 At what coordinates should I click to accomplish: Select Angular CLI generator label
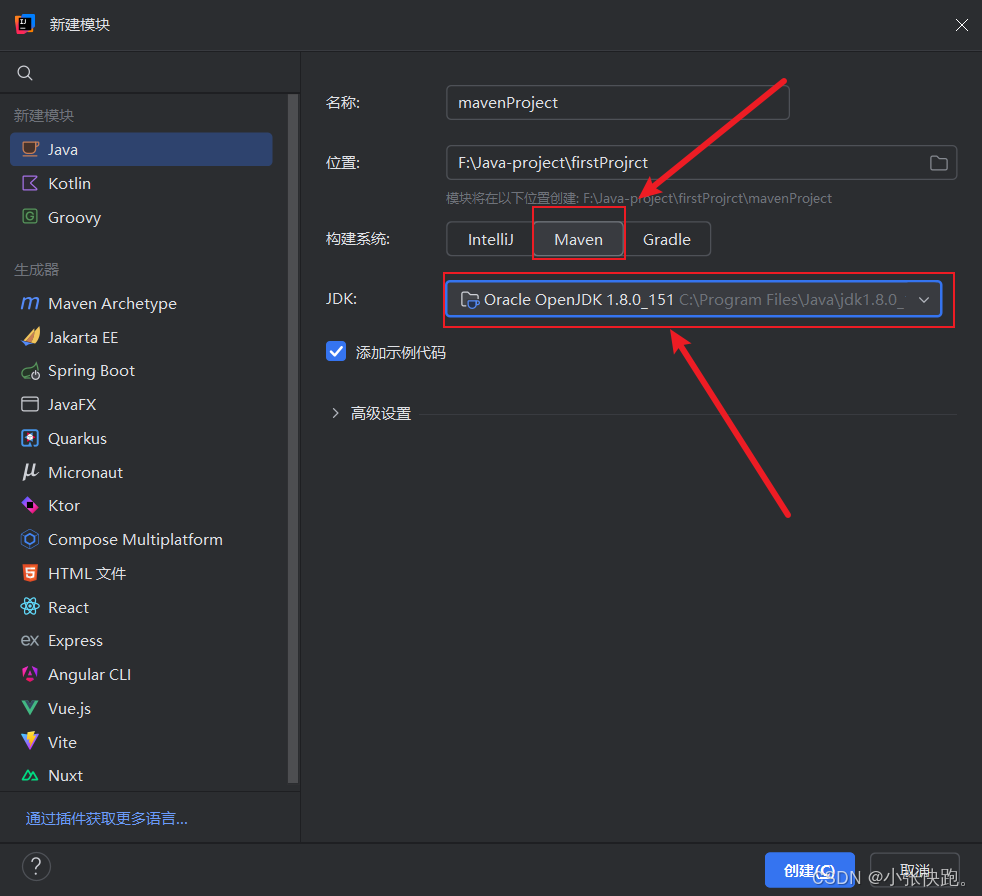[x=90, y=674]
